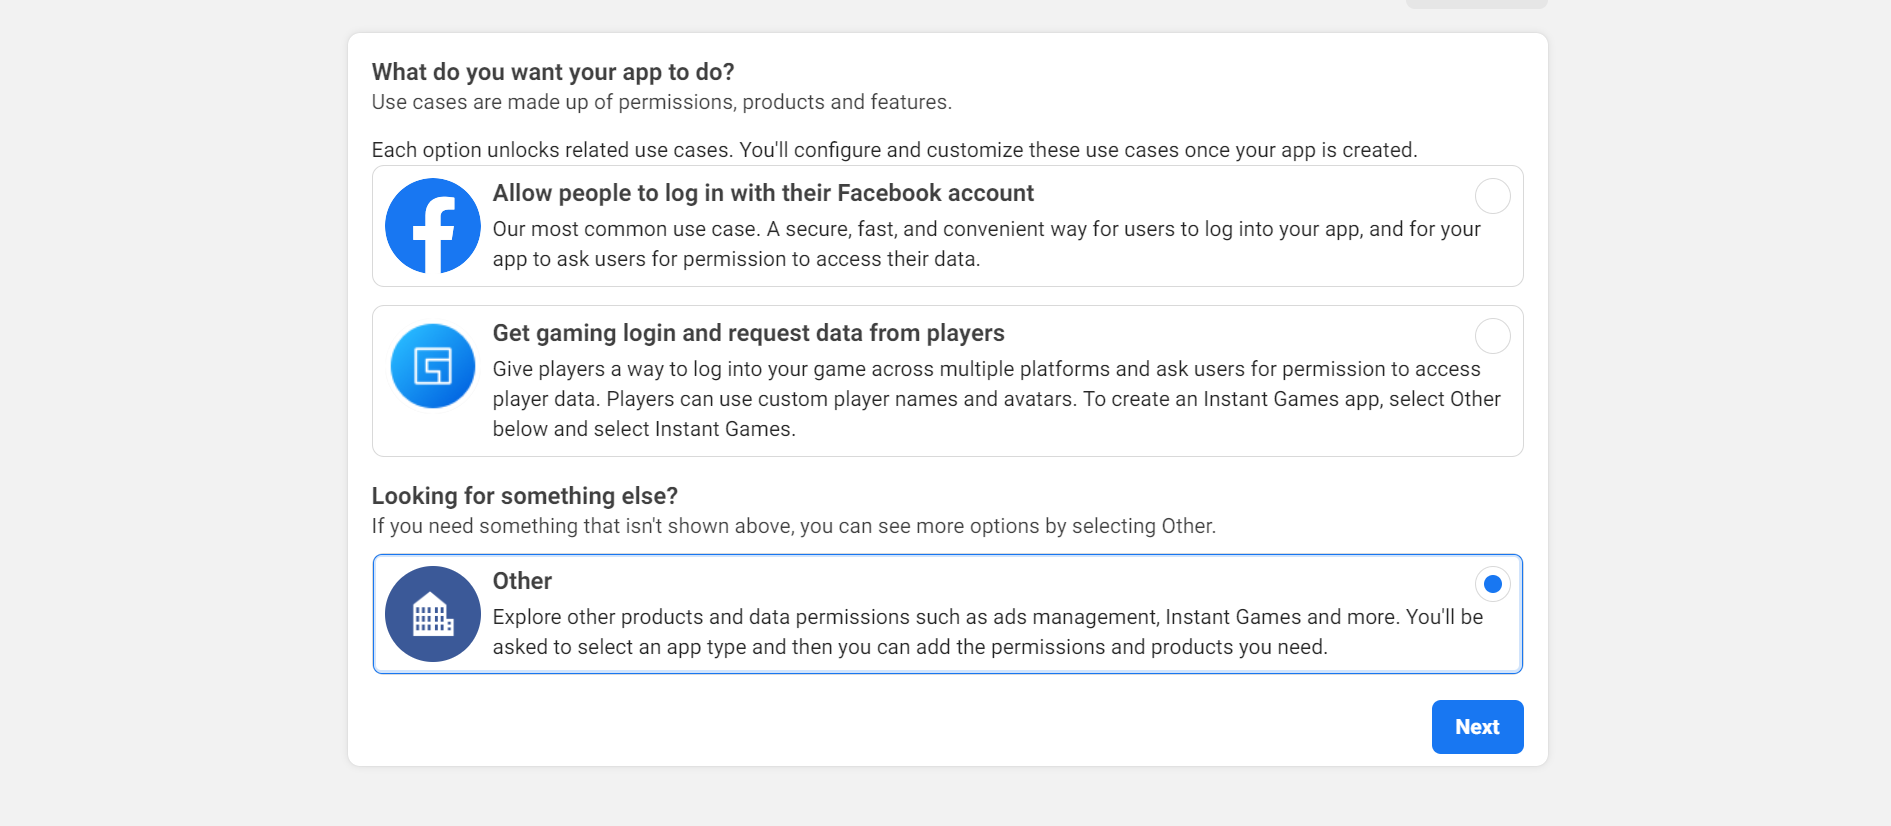Click the Other building icon
This screenshot has height=826, width=1891.
432,614
